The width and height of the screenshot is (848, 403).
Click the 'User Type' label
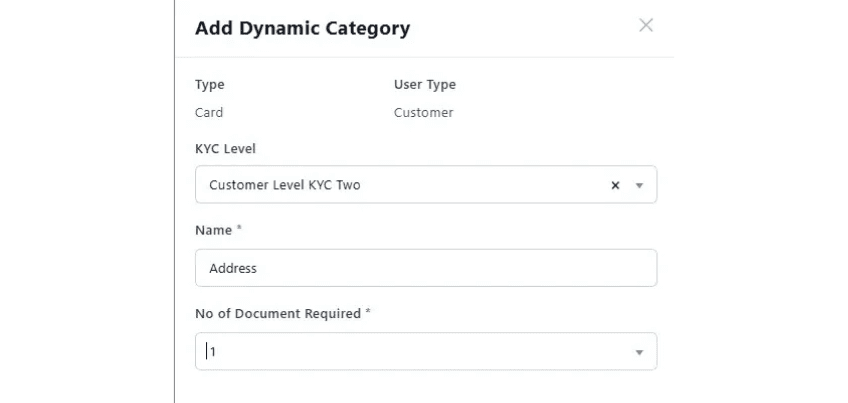point(425,84)
